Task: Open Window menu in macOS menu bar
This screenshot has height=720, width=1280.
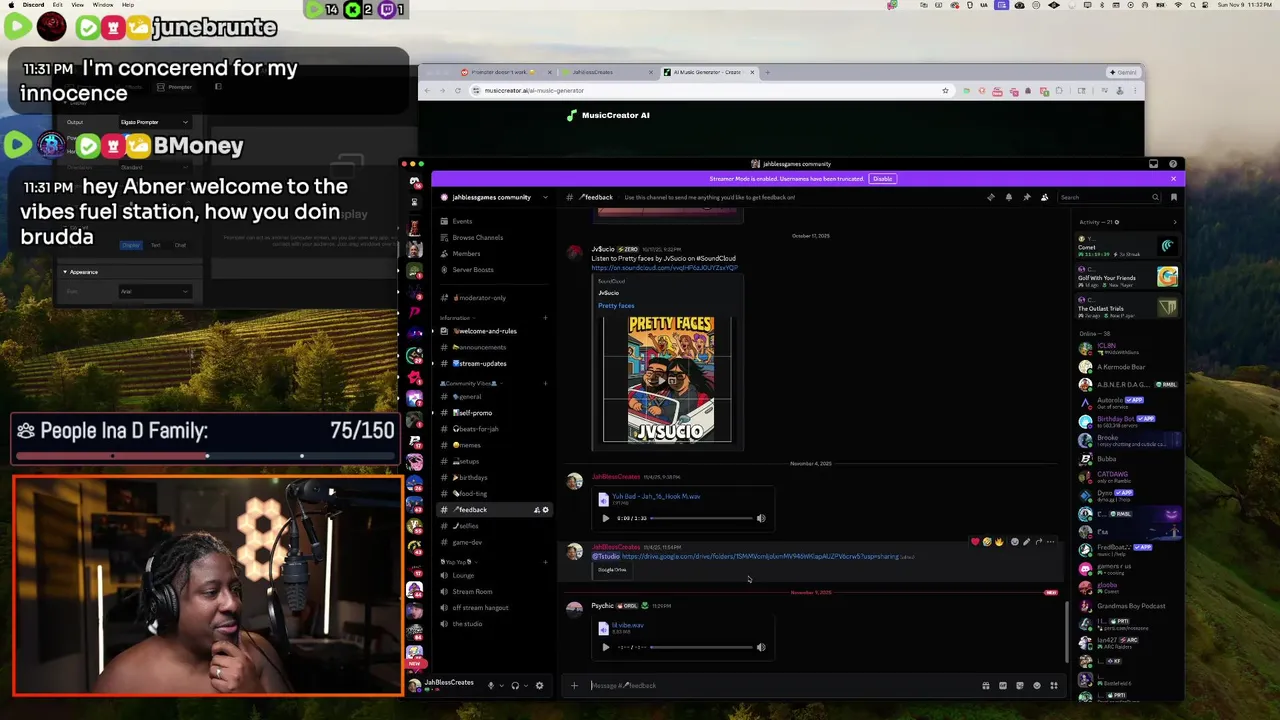Action: click(x=103, y=5)
